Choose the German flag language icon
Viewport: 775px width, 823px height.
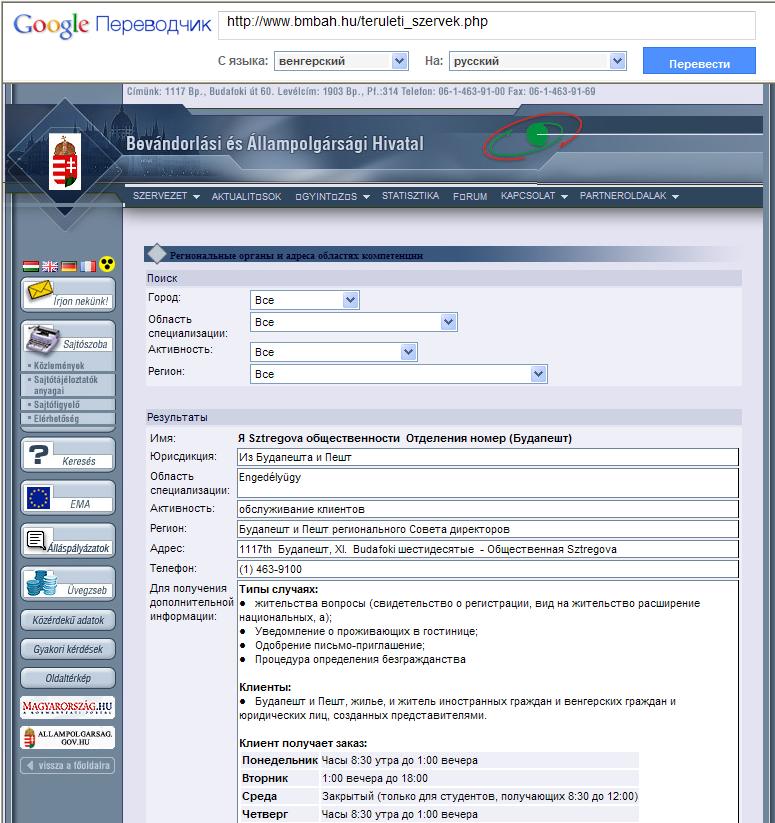pos(69,266)
